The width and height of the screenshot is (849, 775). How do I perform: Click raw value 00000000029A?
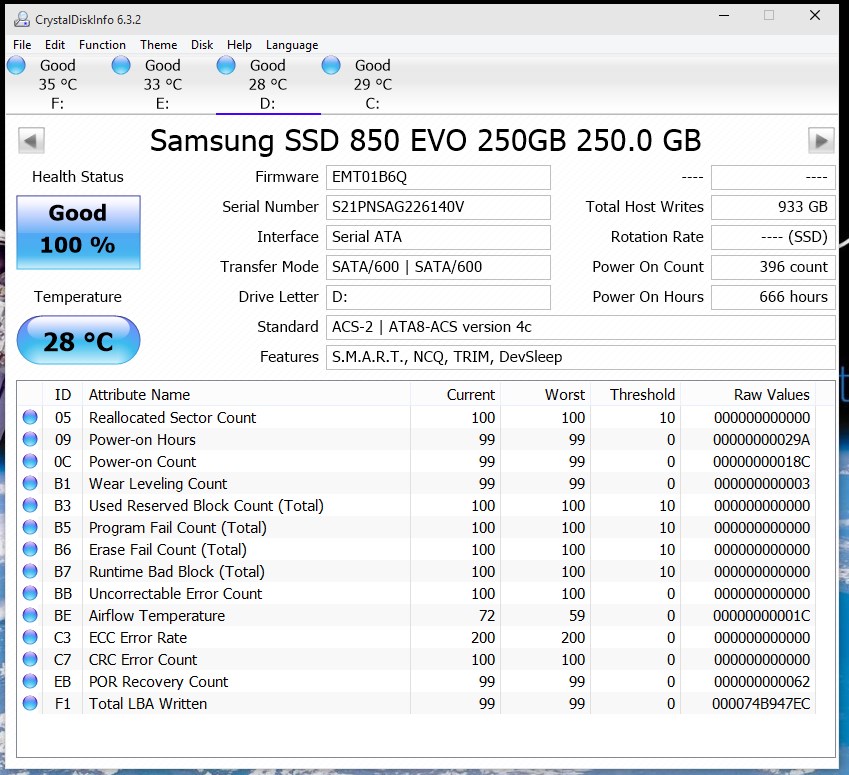(761, 440)
